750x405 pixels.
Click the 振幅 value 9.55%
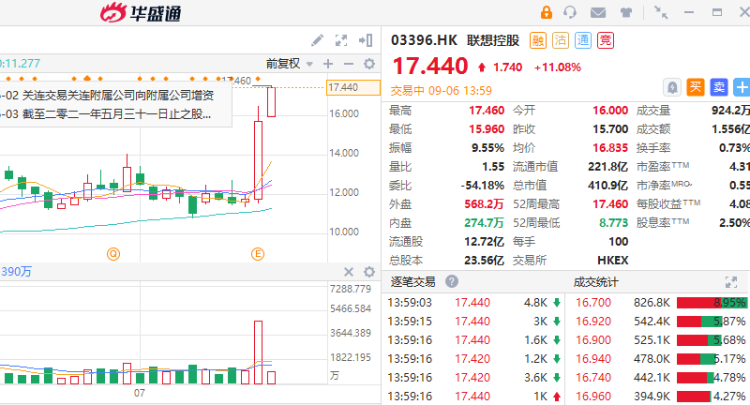point(488,148)
